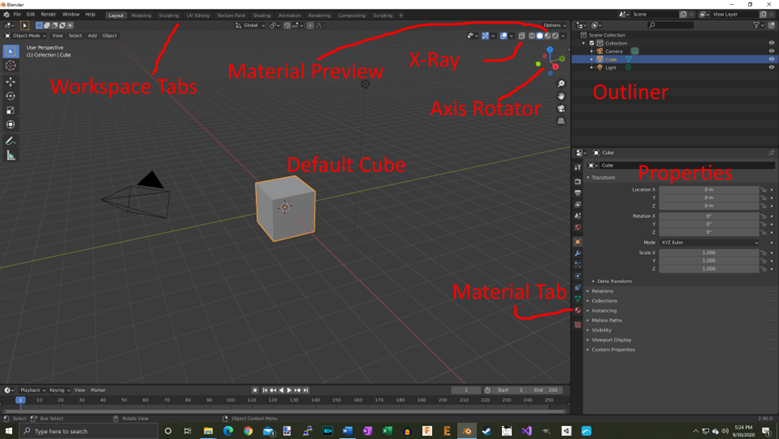
Task: Pick the Annotate pencil tool
Action: (x=11, y=141)
